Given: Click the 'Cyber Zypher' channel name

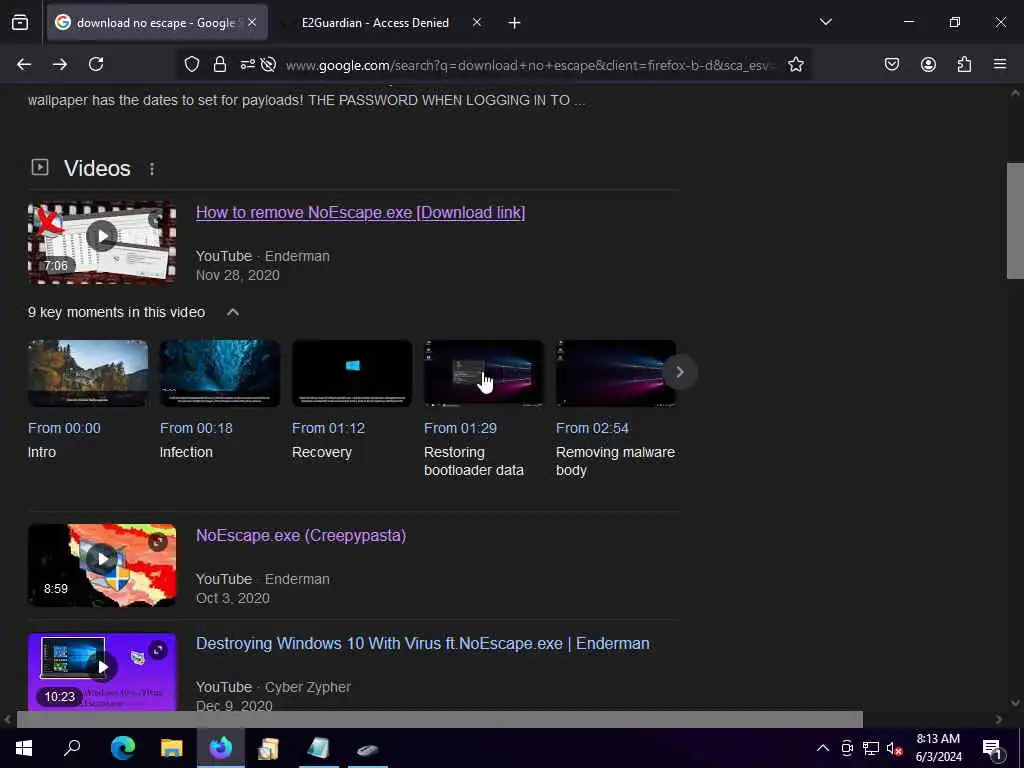Looking at the screenshot, I should [x=308, y=687].
